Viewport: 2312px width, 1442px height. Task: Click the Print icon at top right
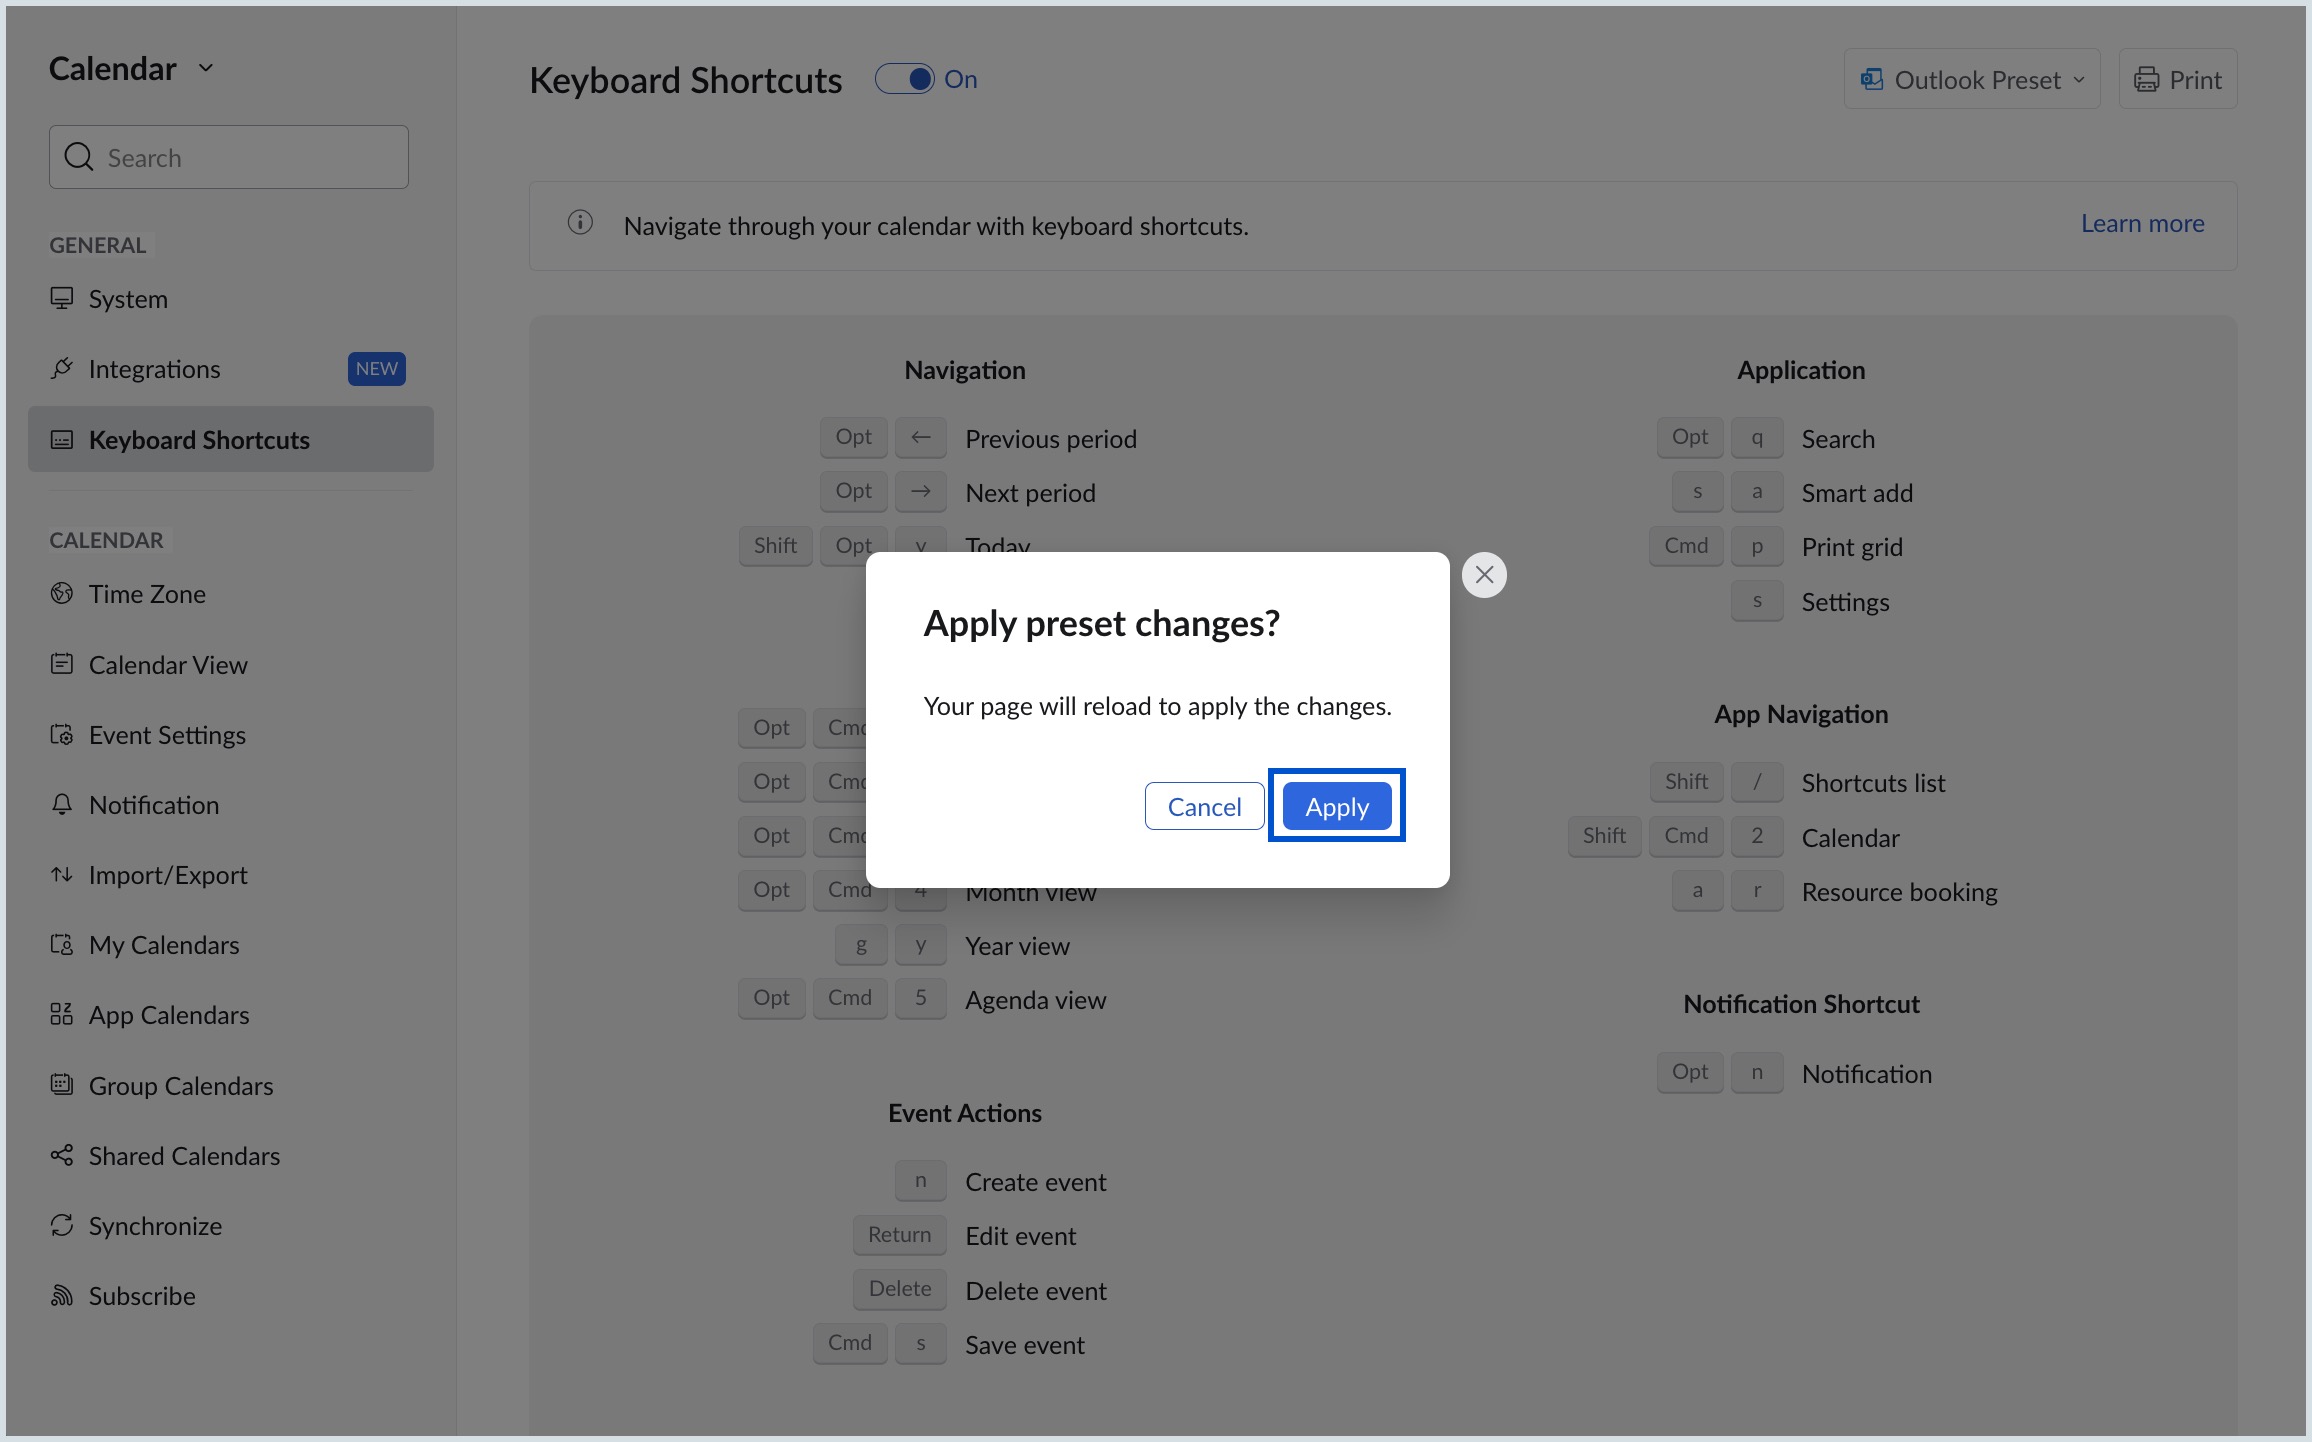[2148, 78]
